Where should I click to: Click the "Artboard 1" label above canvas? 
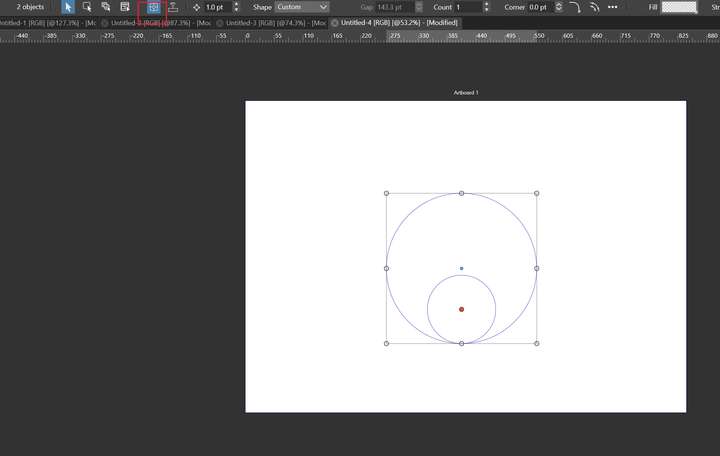click(x=466, y=92)
